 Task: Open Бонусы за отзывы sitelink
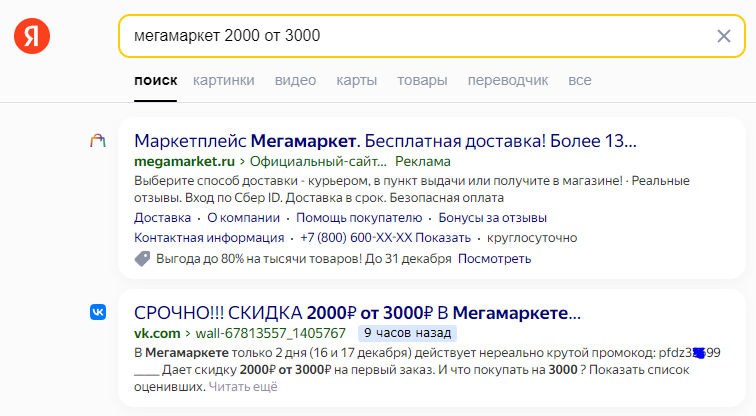tap(492, 218)
